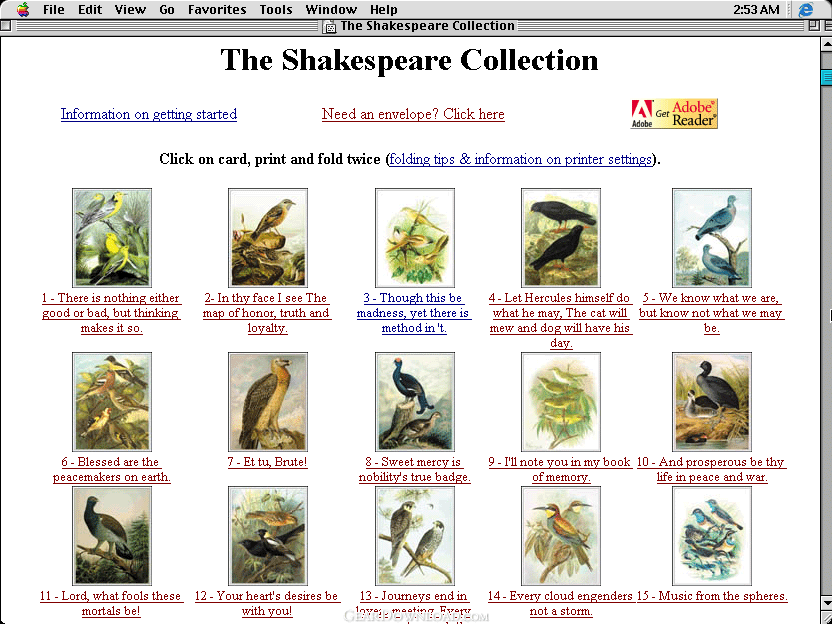Click the window zoom box in title bar
832x624 pixels.
click(813, 26)
